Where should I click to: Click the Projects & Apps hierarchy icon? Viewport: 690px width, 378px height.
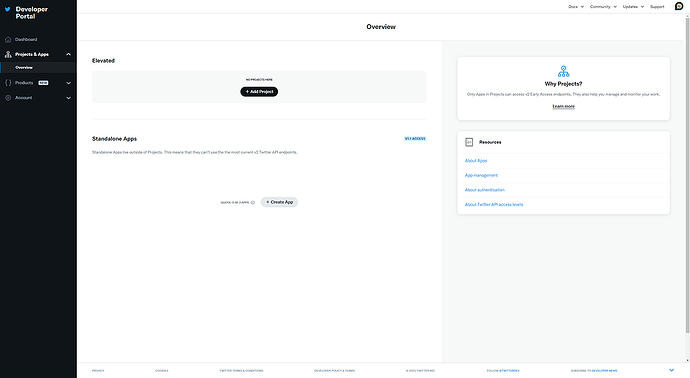(x=8, y=55)
